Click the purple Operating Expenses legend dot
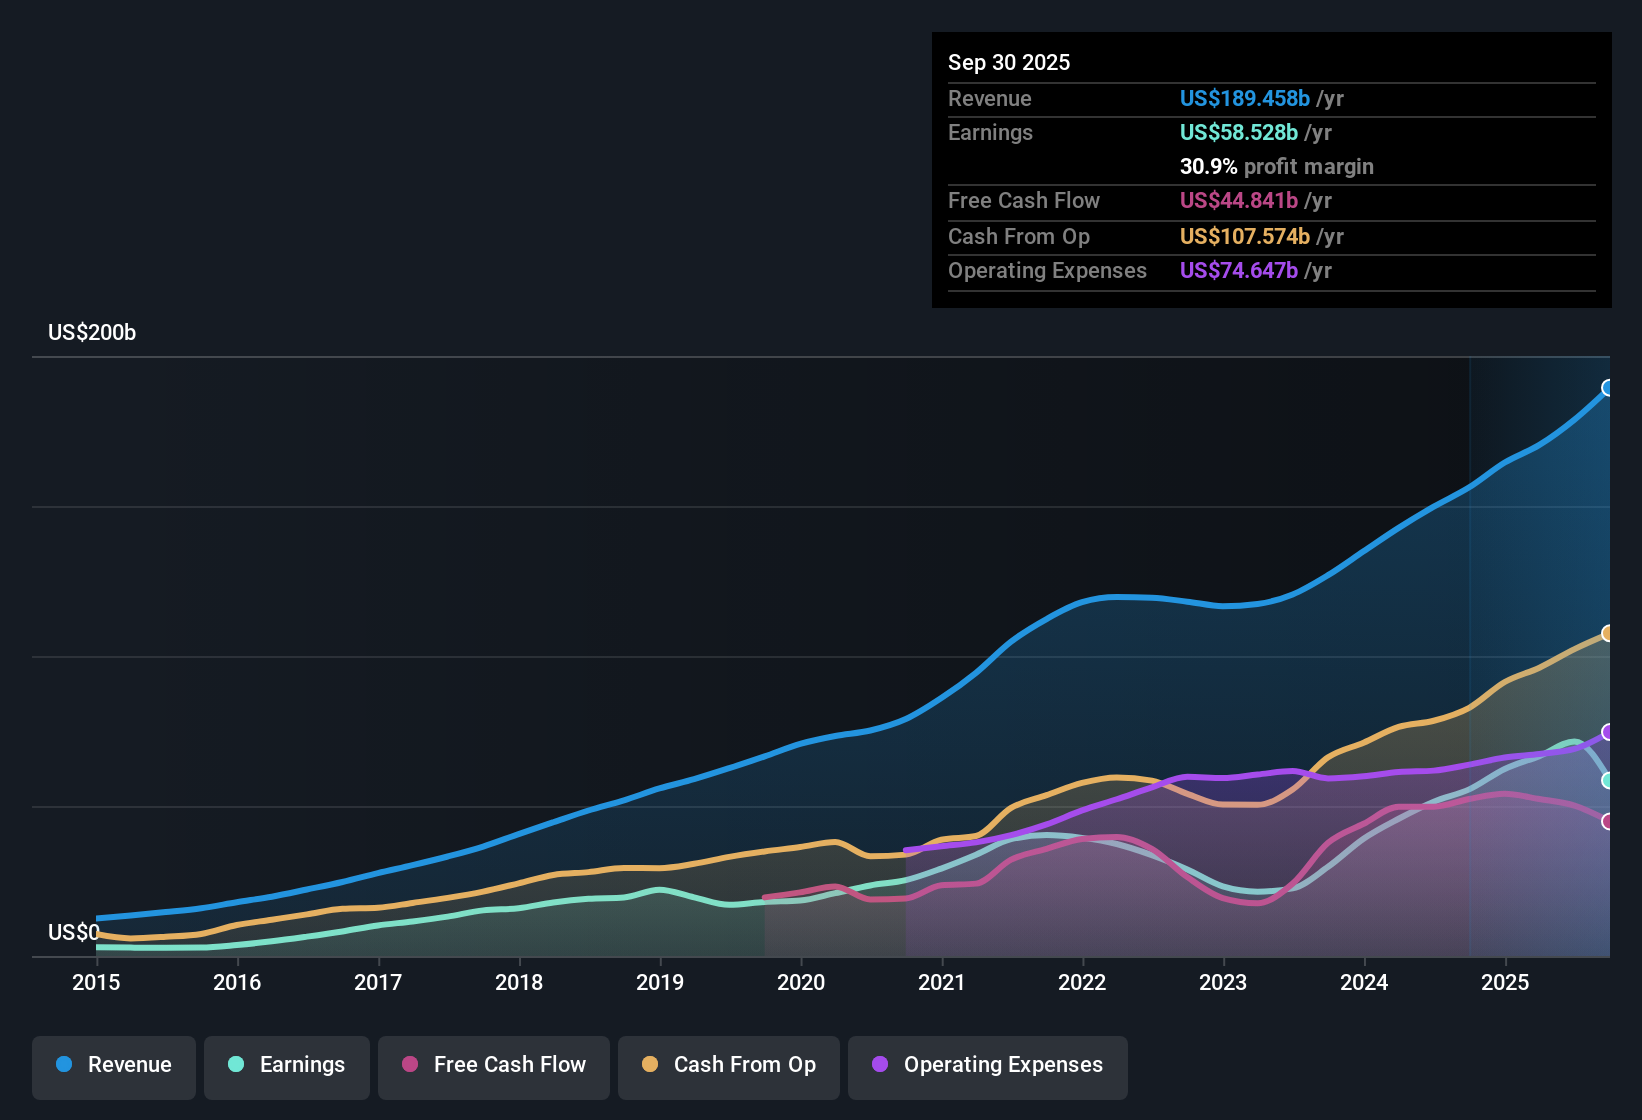This screenshot has height=1120, width=1642. (x=879, y=1065)
